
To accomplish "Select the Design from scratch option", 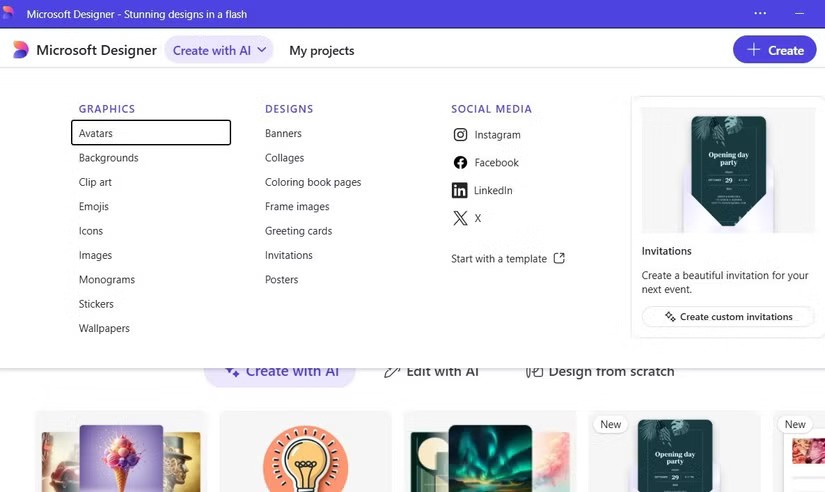I will click(600, 372).
